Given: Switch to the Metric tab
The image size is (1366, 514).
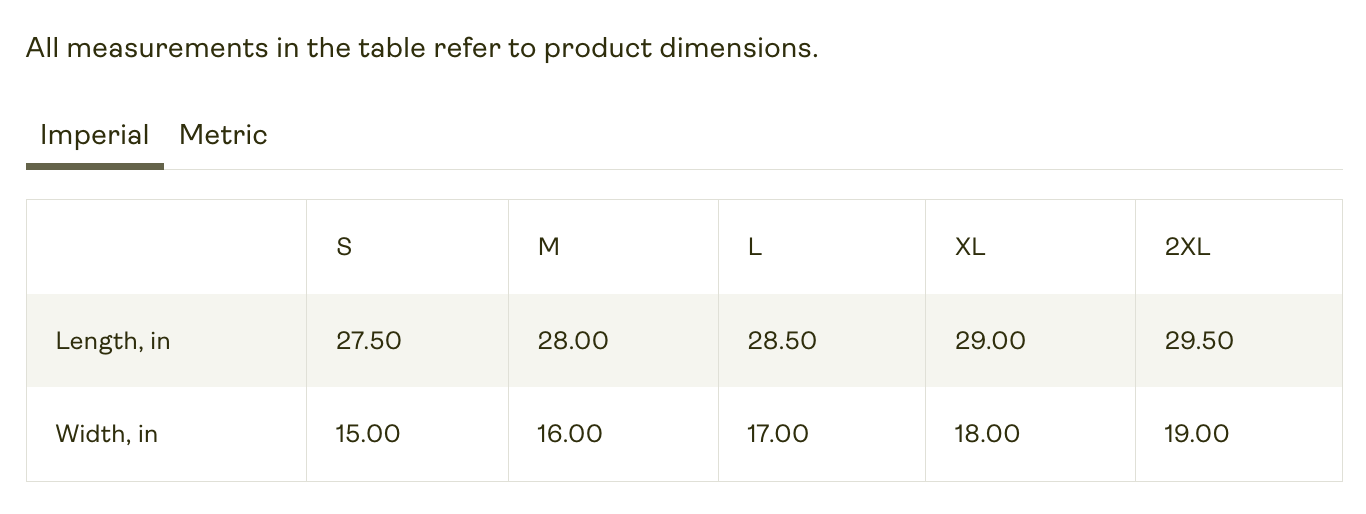Looking at the screenshot, I should [x=223, y=135].
